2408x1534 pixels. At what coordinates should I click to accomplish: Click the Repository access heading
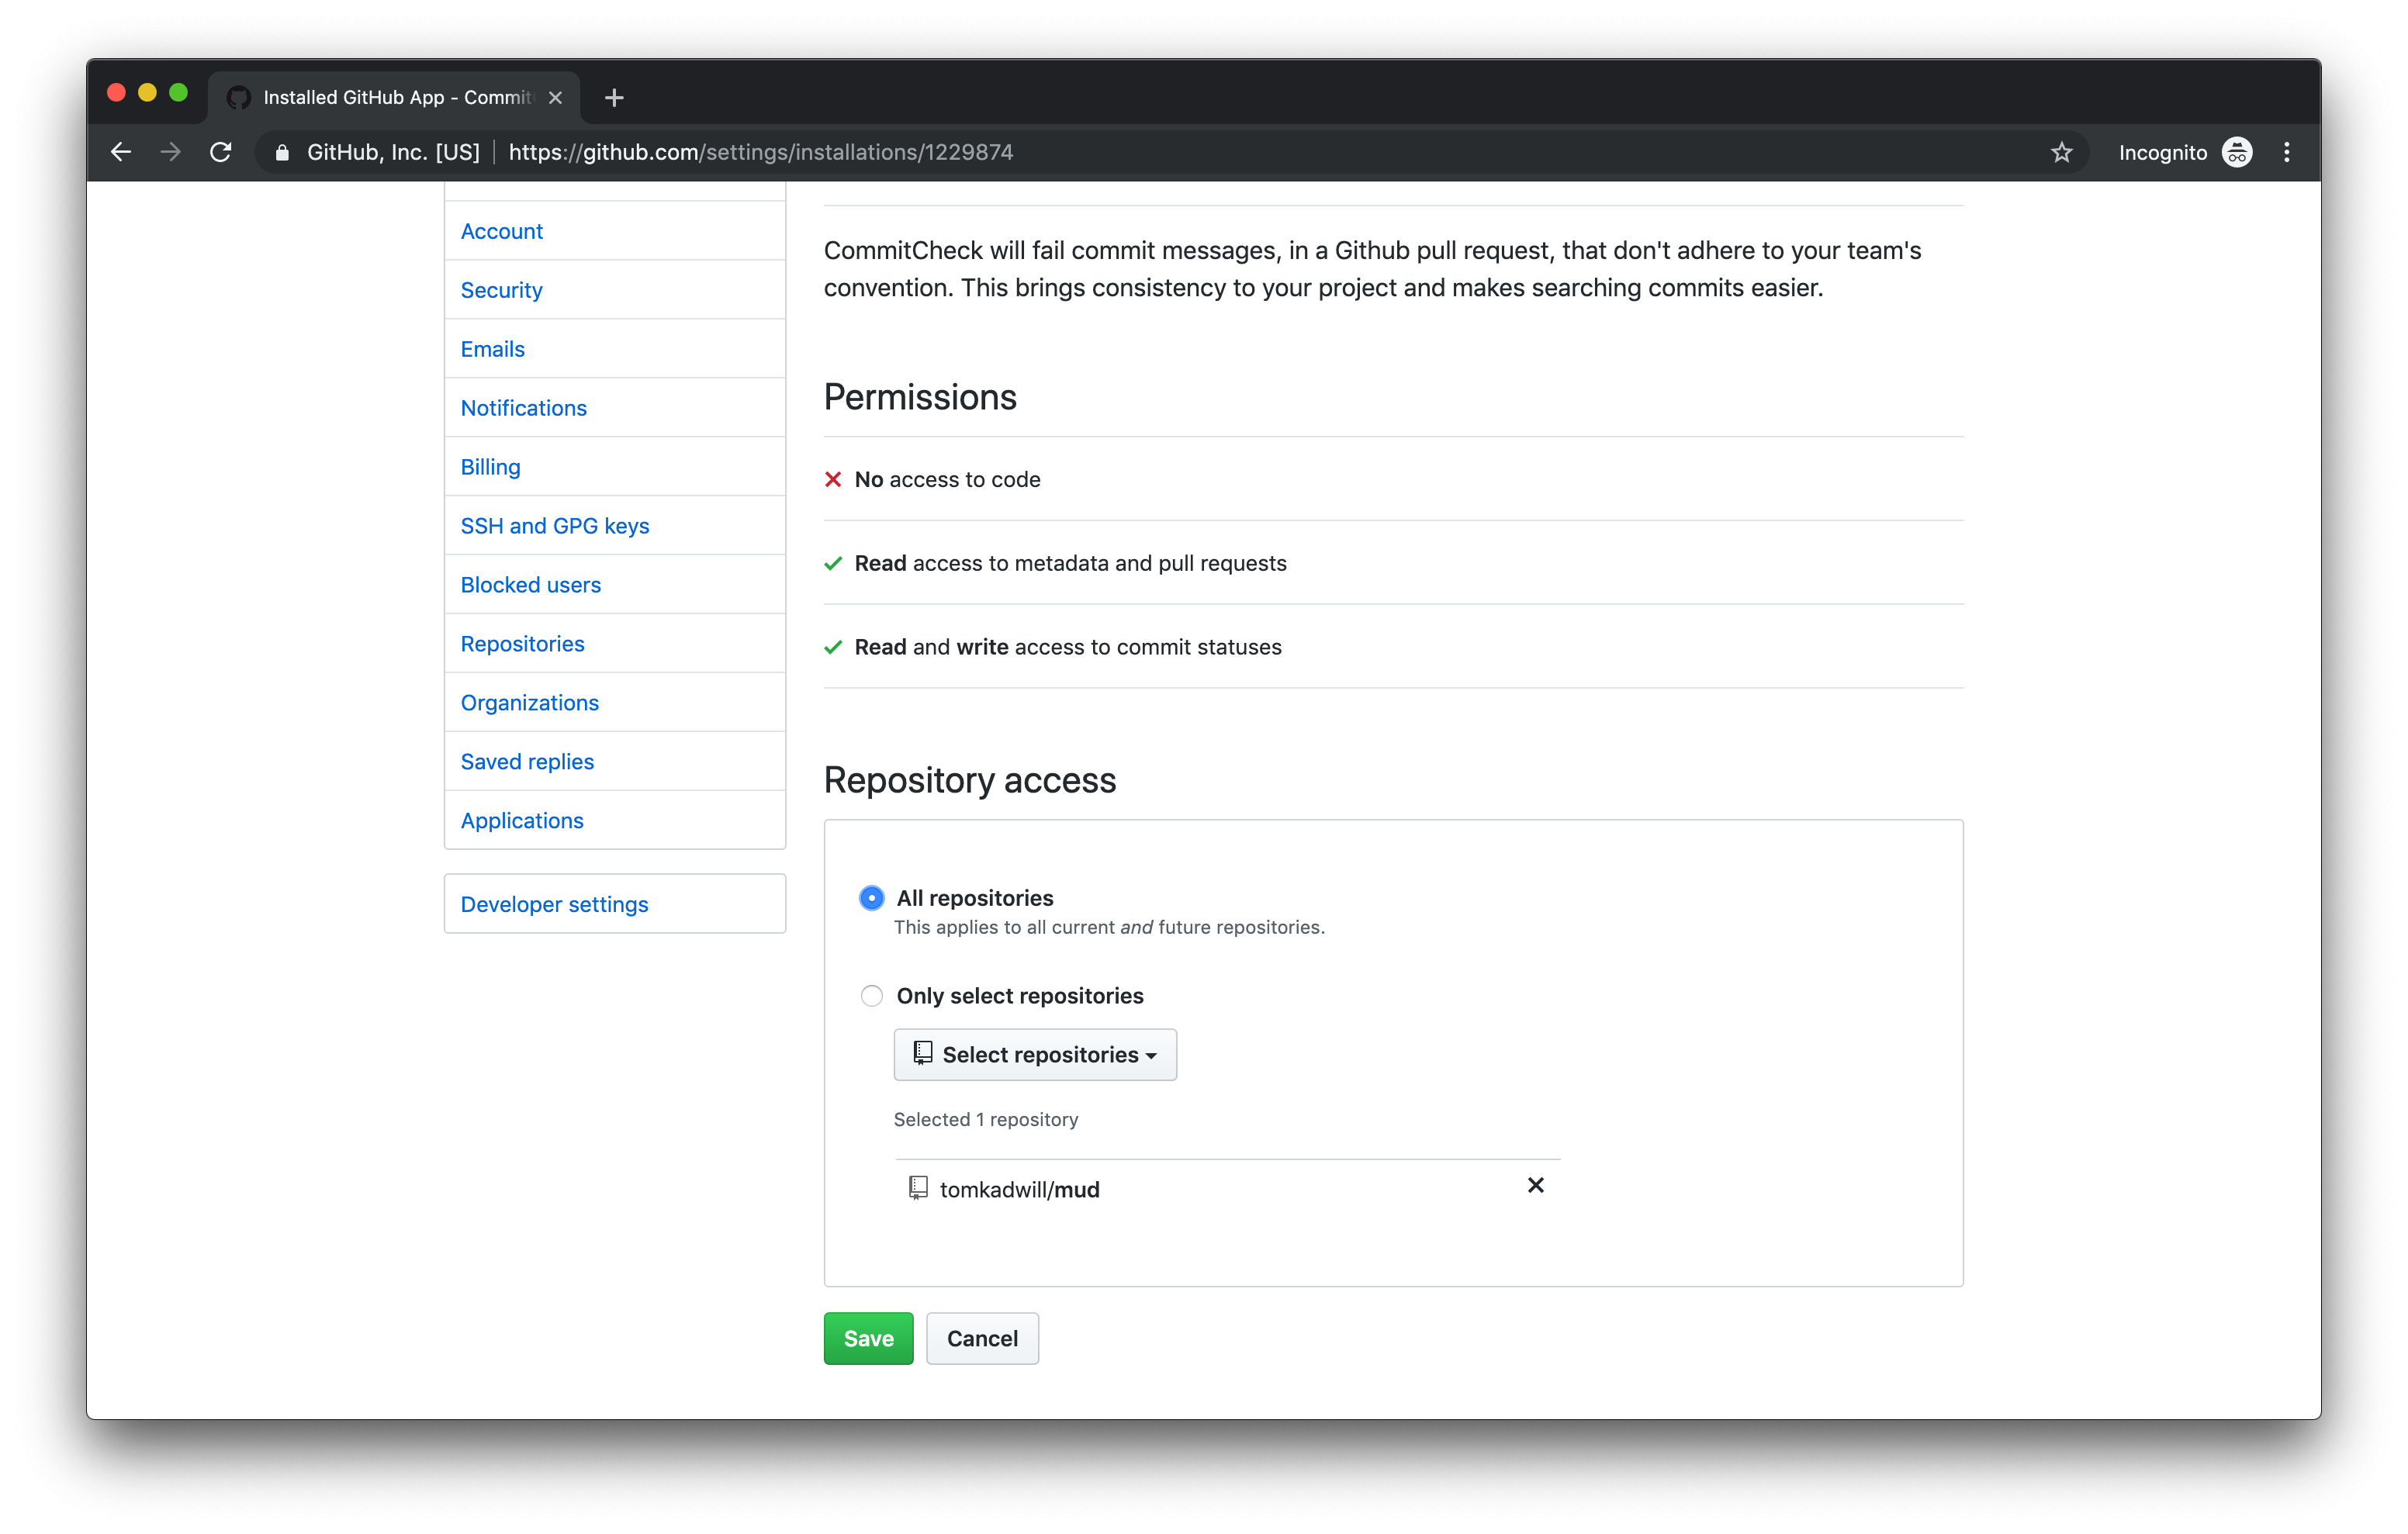pos(969,780)
